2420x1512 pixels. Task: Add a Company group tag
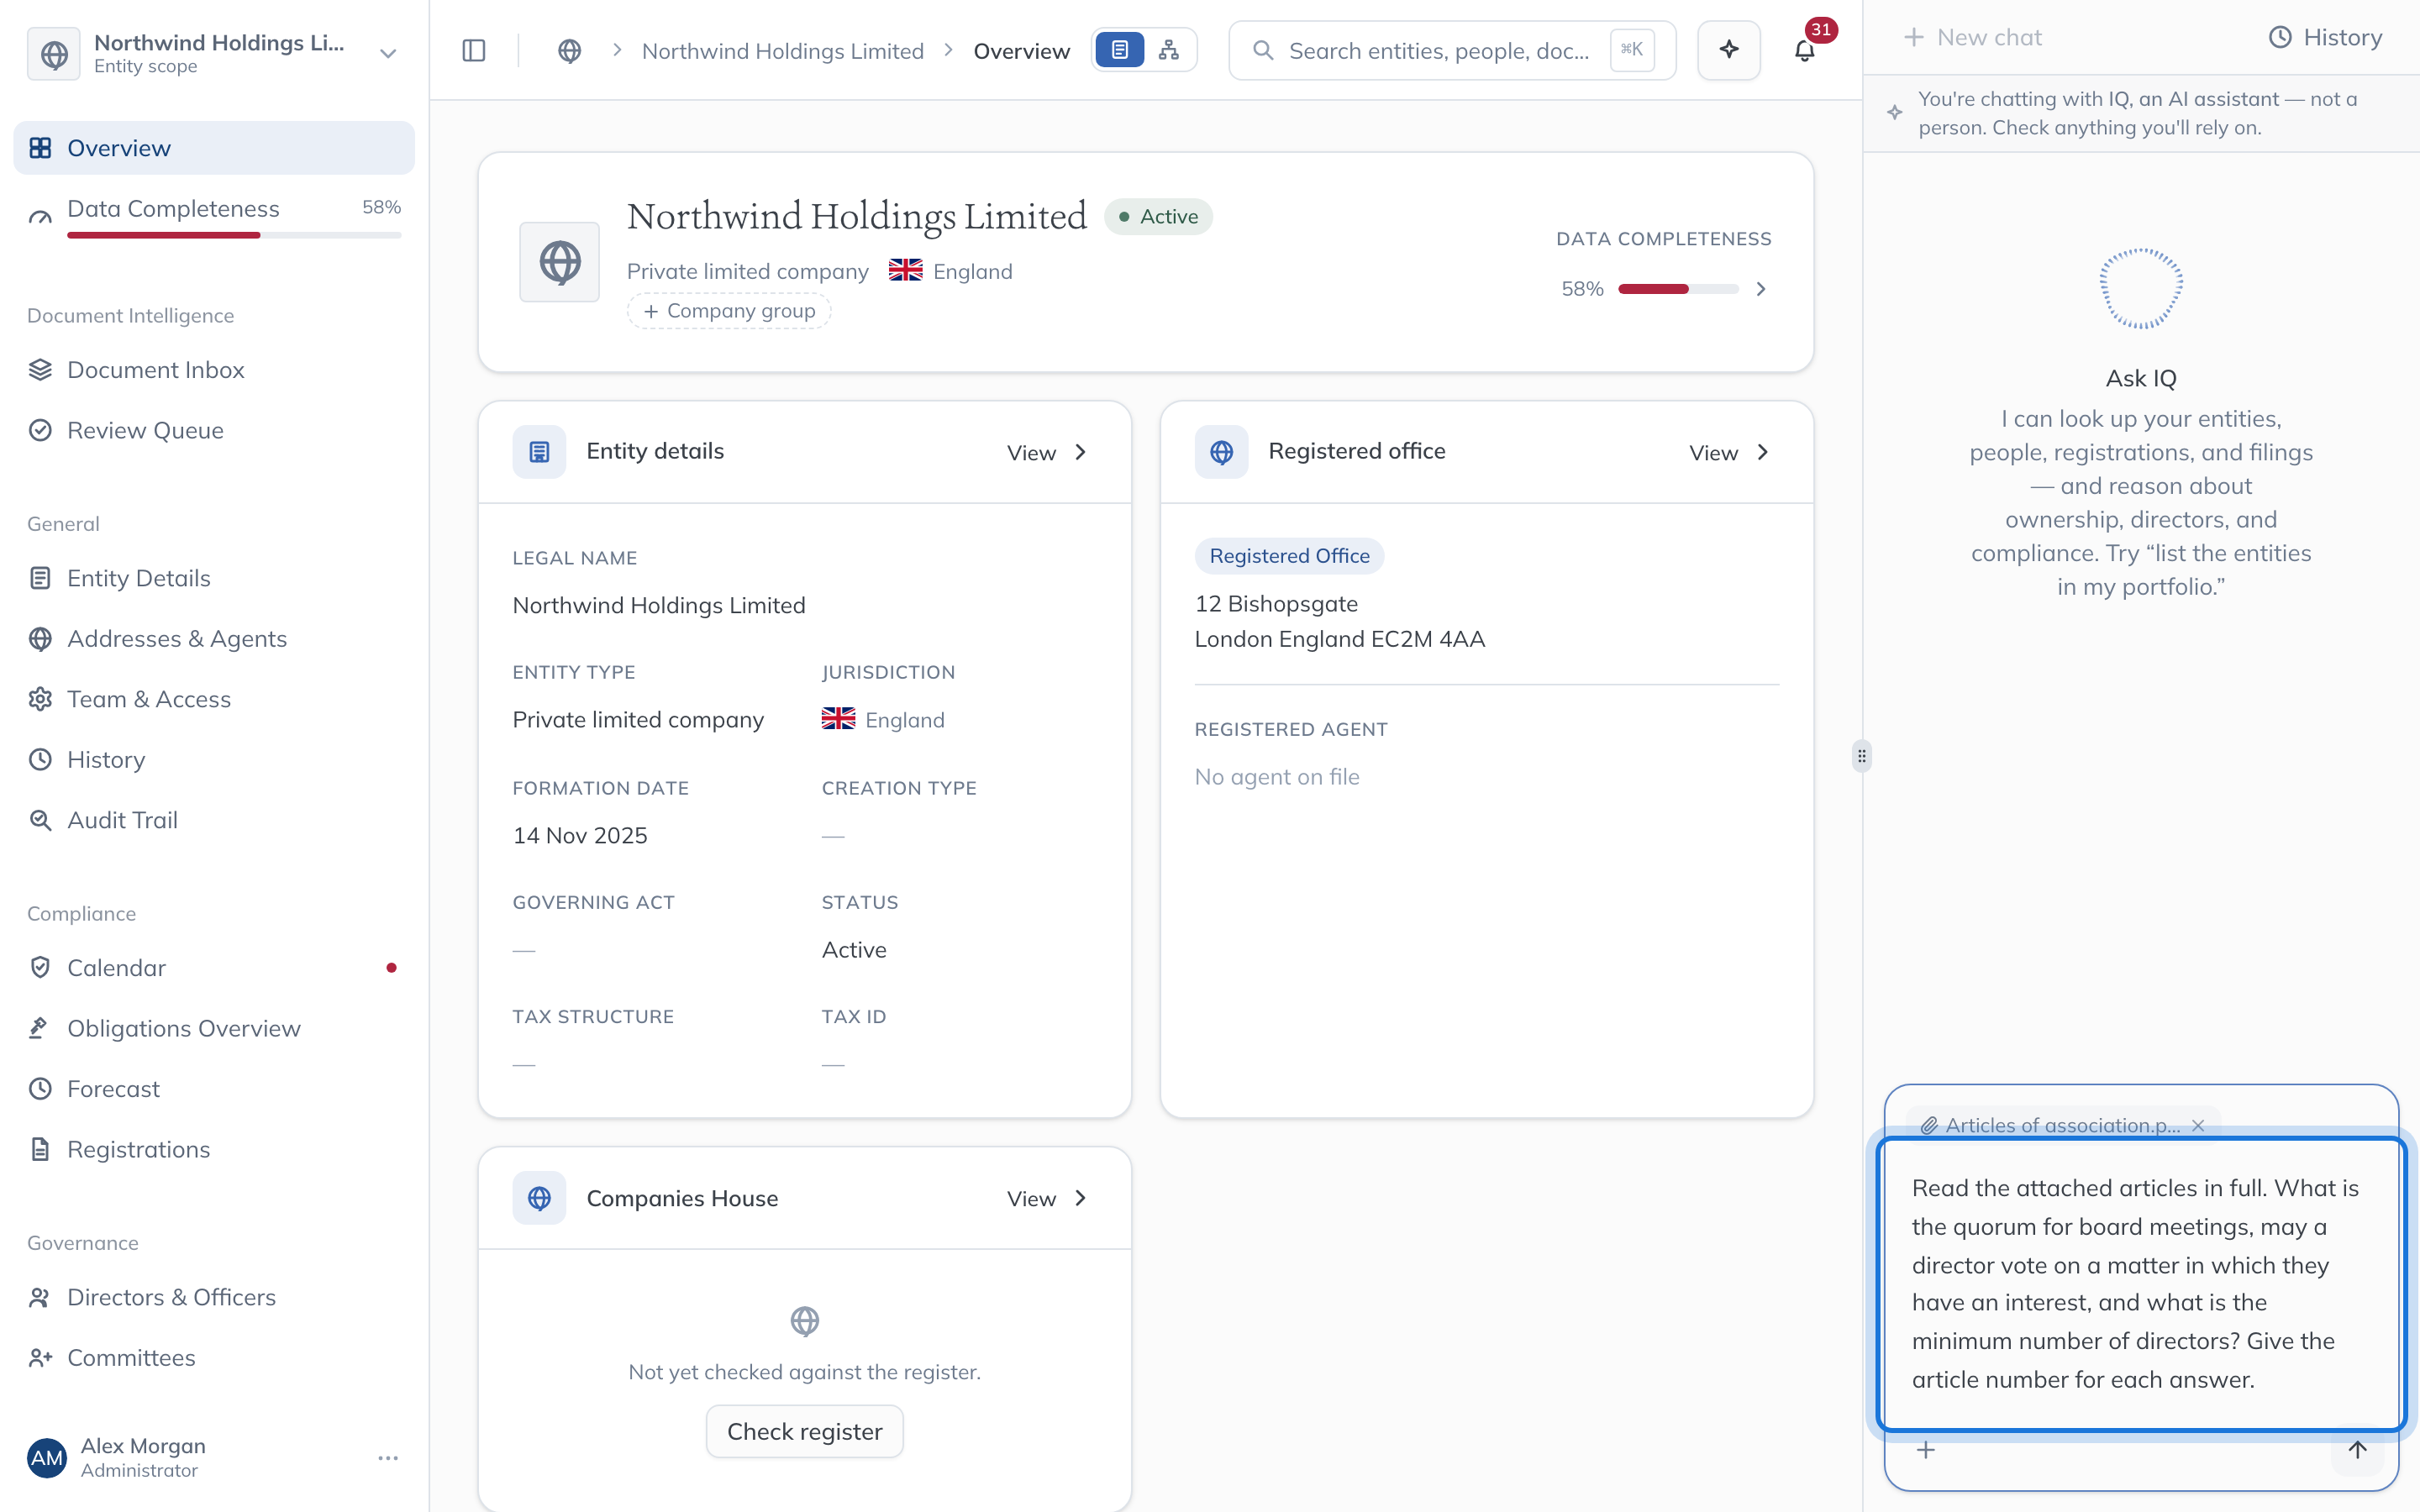pos(729,311)
